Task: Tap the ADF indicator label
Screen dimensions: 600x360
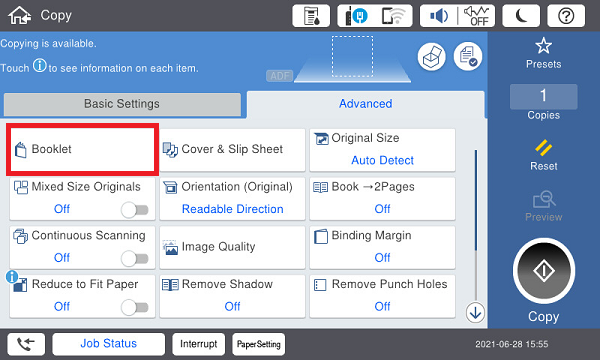Action: (280, 76)
